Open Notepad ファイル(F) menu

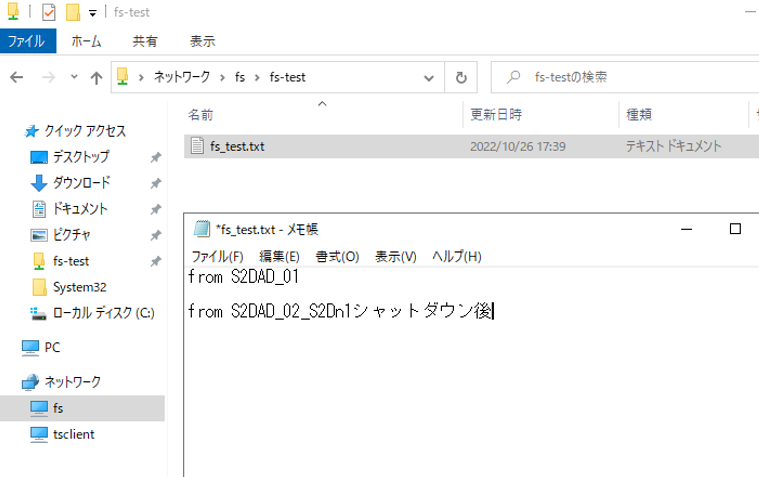click(217, 256)
